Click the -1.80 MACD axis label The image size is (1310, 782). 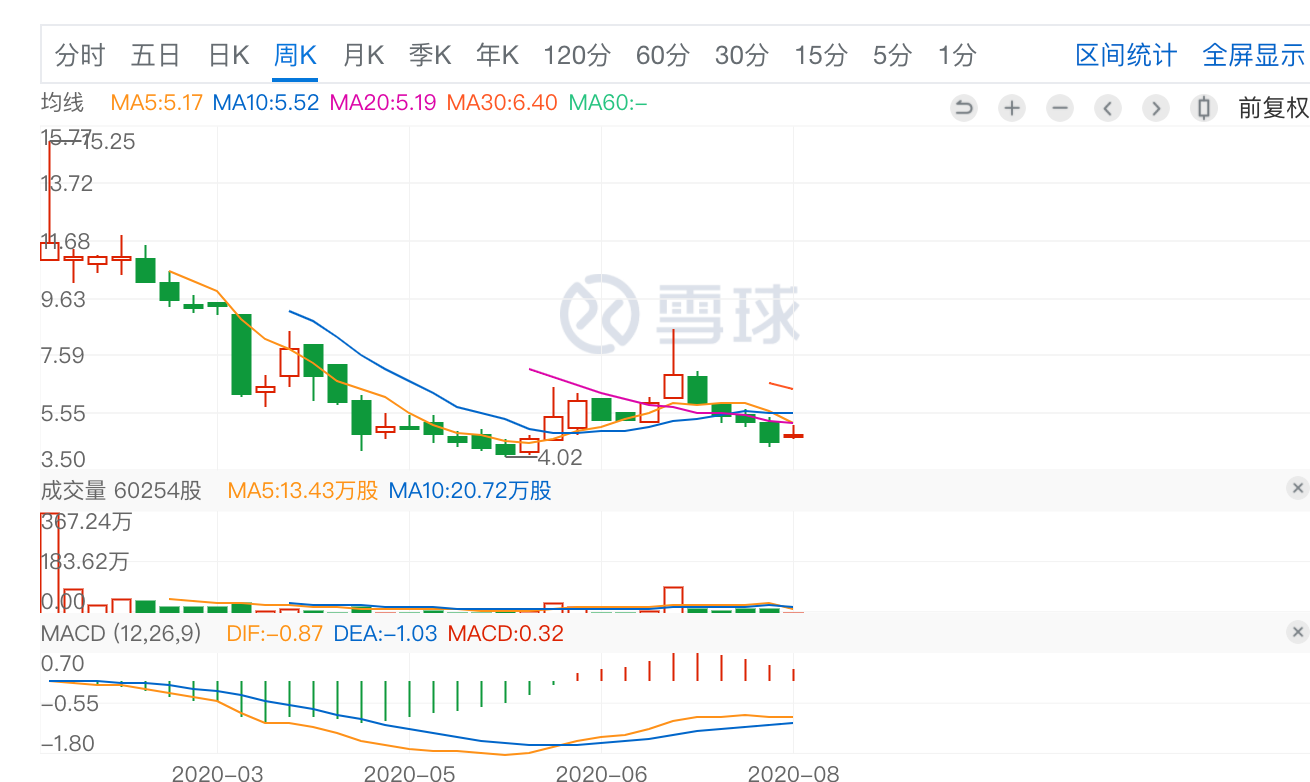67,744
